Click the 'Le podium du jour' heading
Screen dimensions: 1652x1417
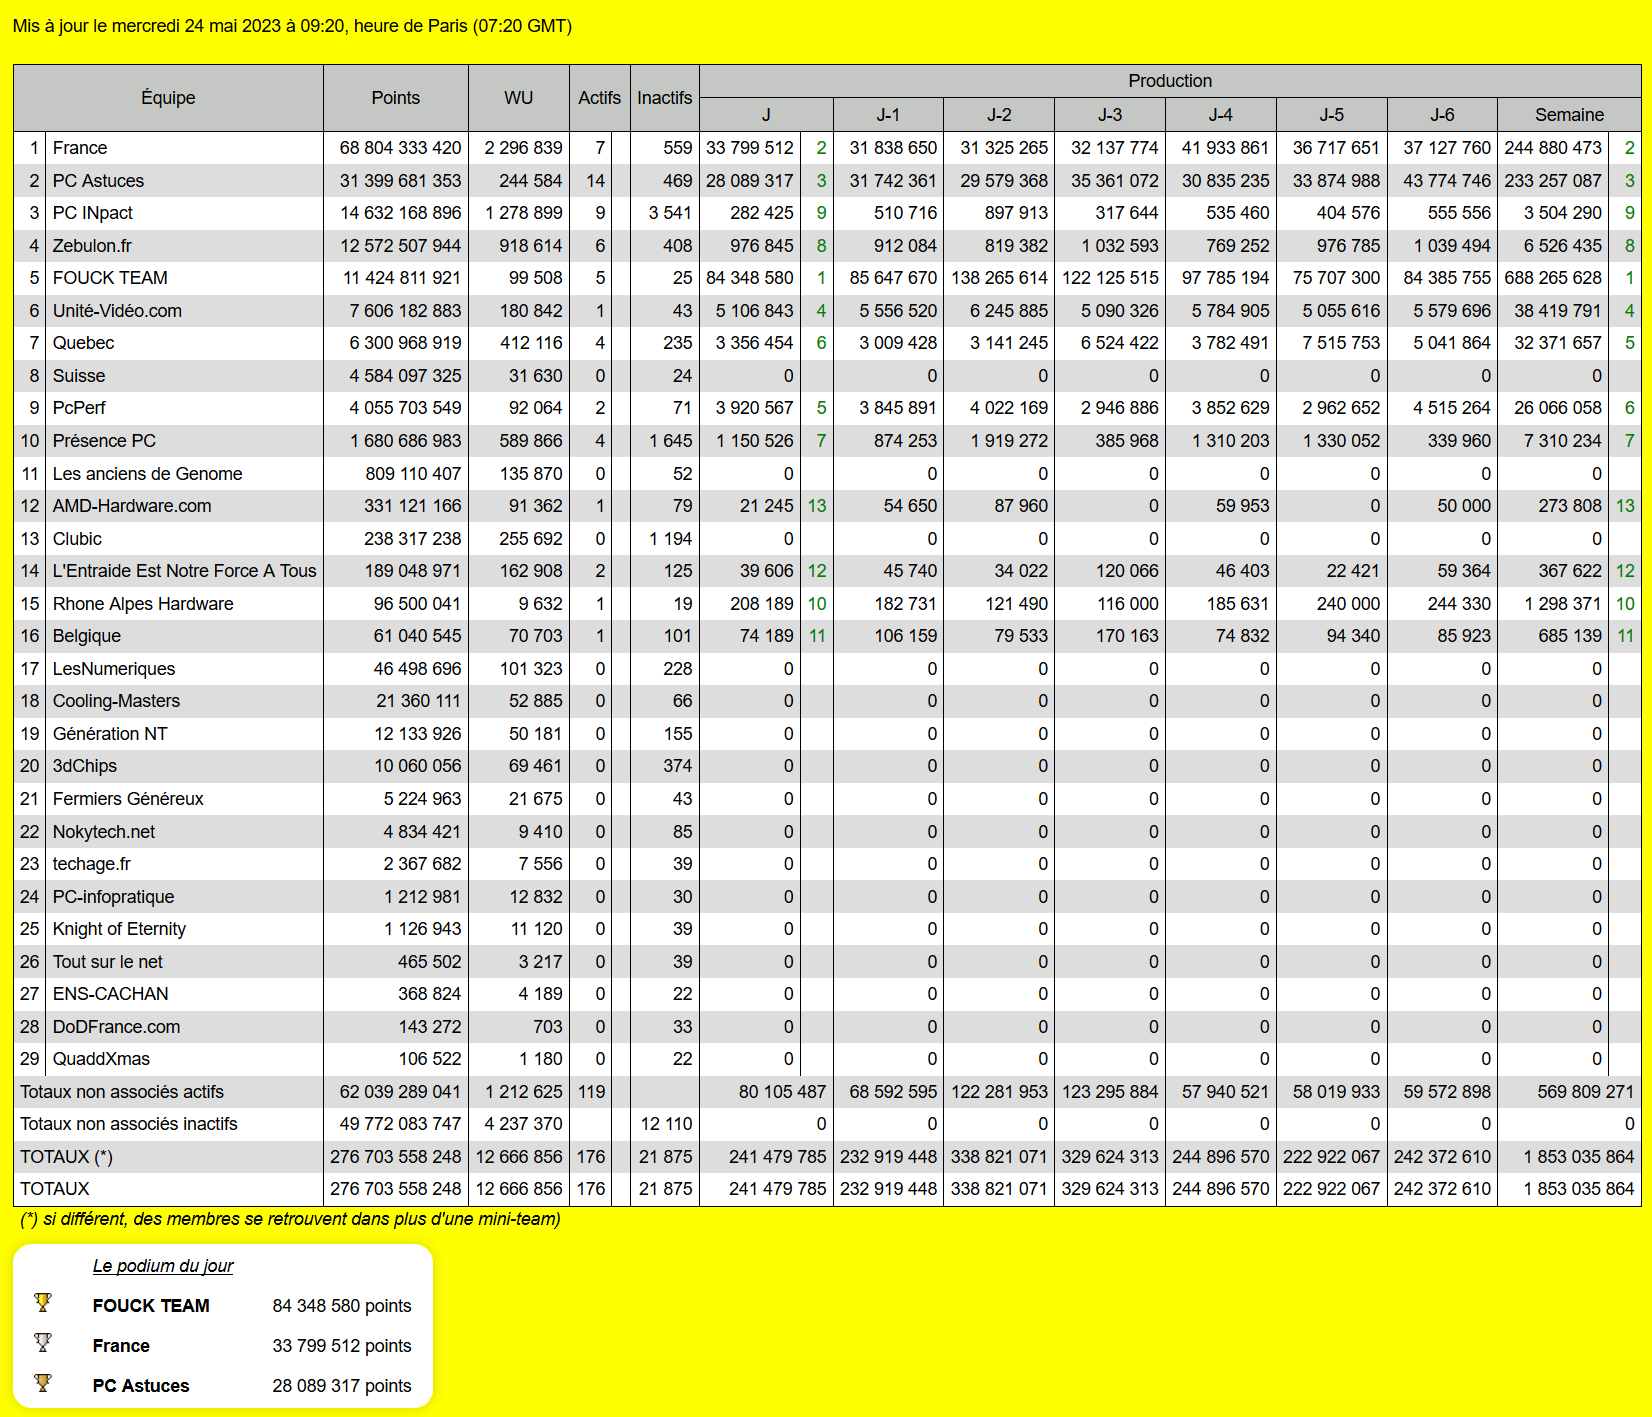[163, 1266]
